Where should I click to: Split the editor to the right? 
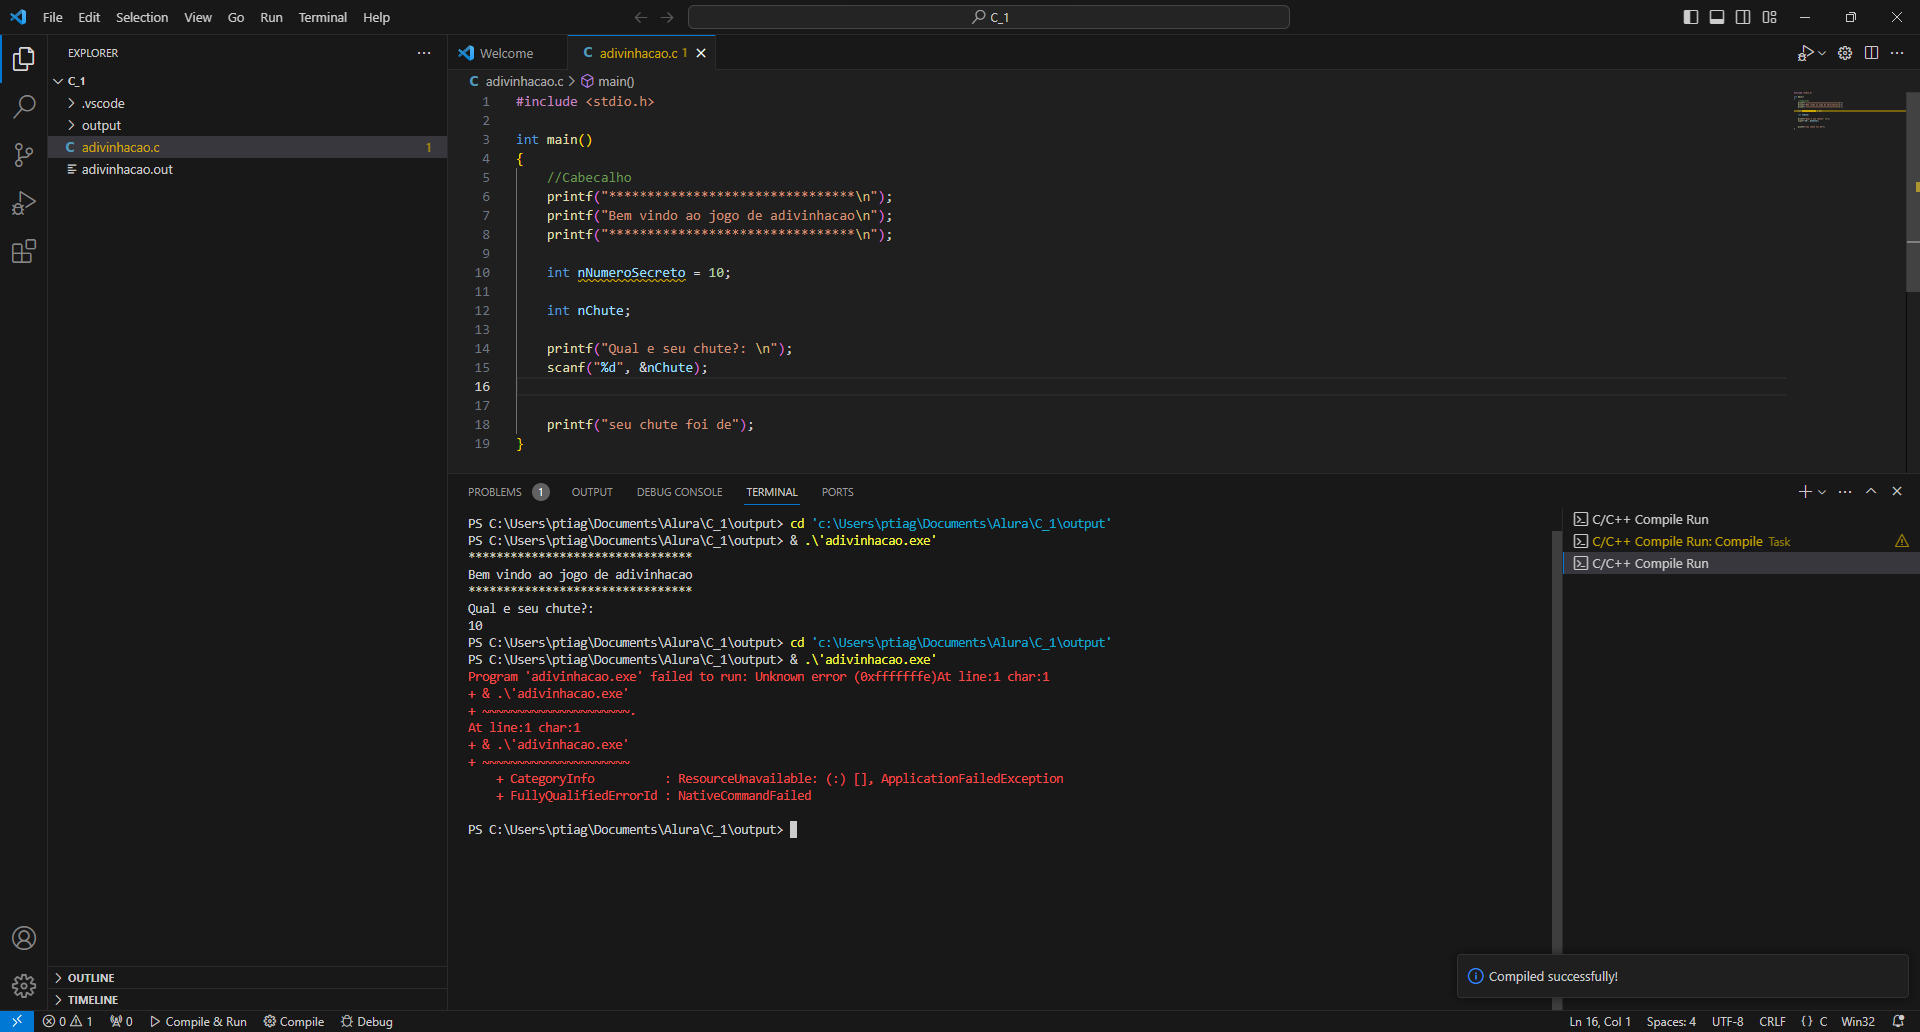tap(1871, 53)
